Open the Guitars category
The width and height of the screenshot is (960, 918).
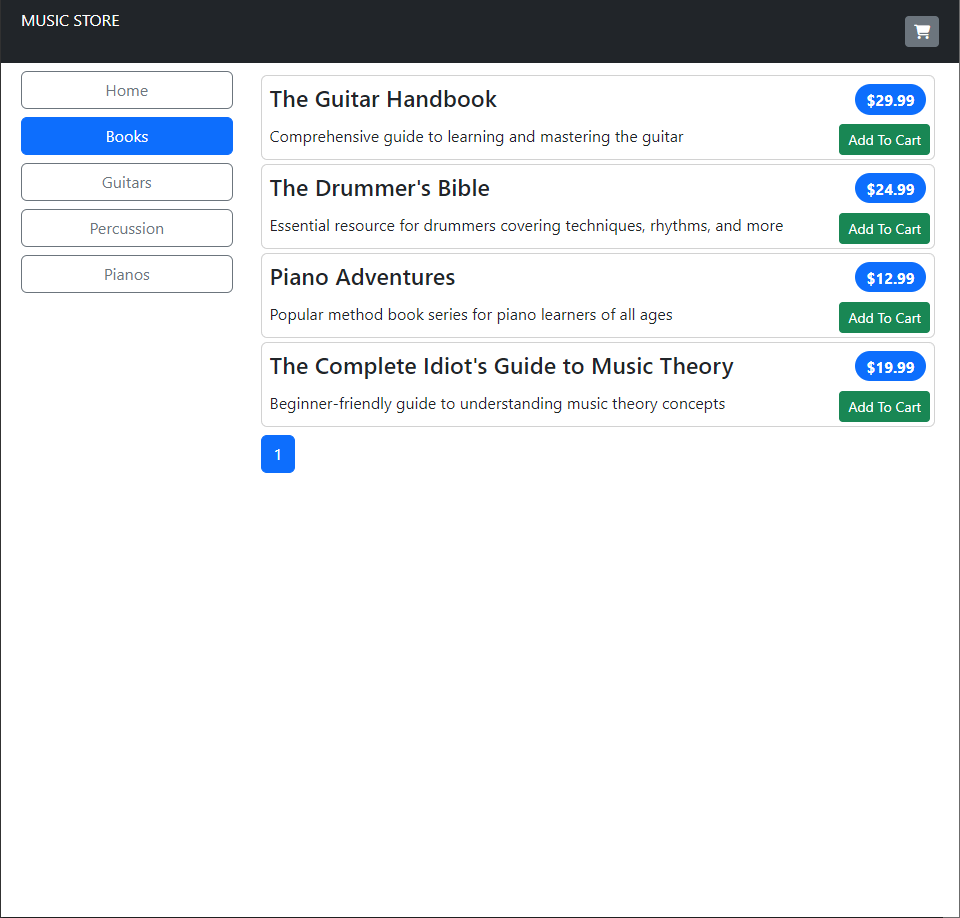click(x=127, y=182)
